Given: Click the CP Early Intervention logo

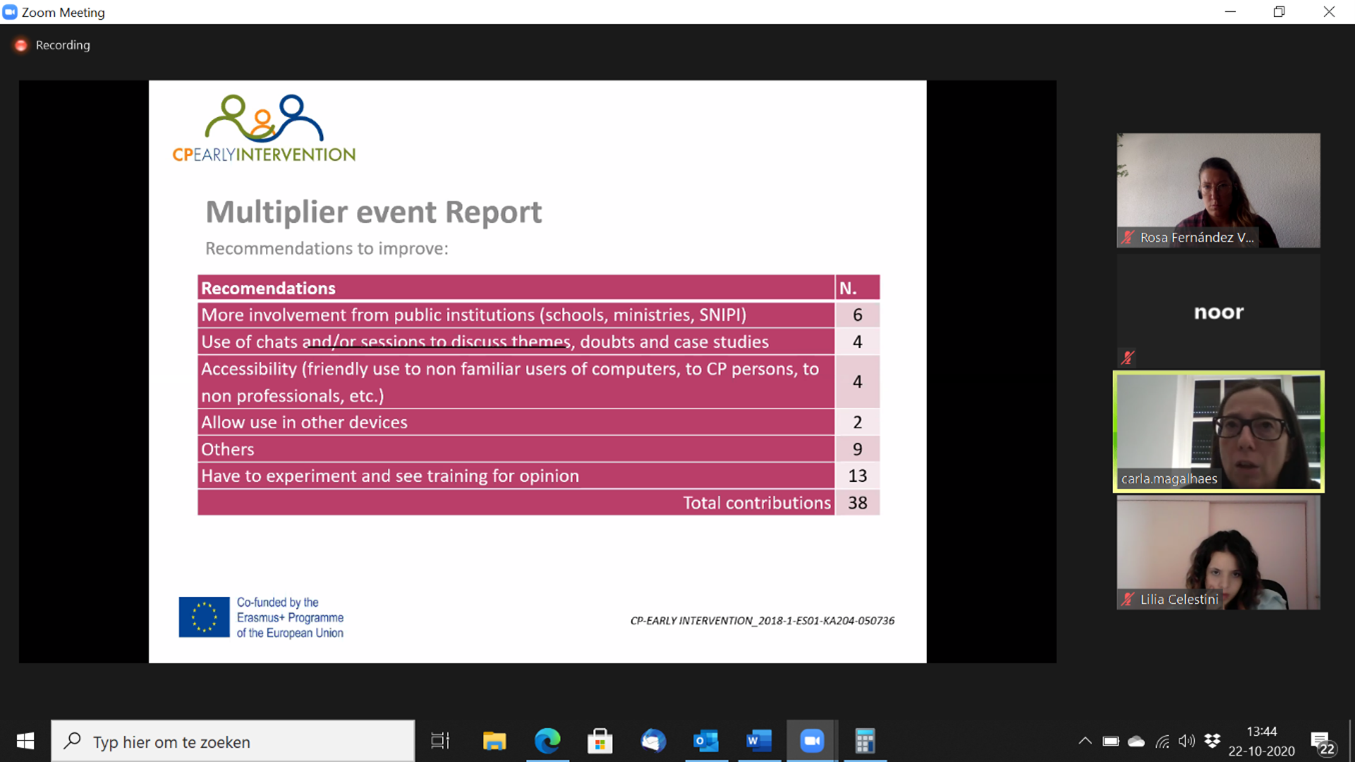Looking at the screenshot, I should click(264, 128).
